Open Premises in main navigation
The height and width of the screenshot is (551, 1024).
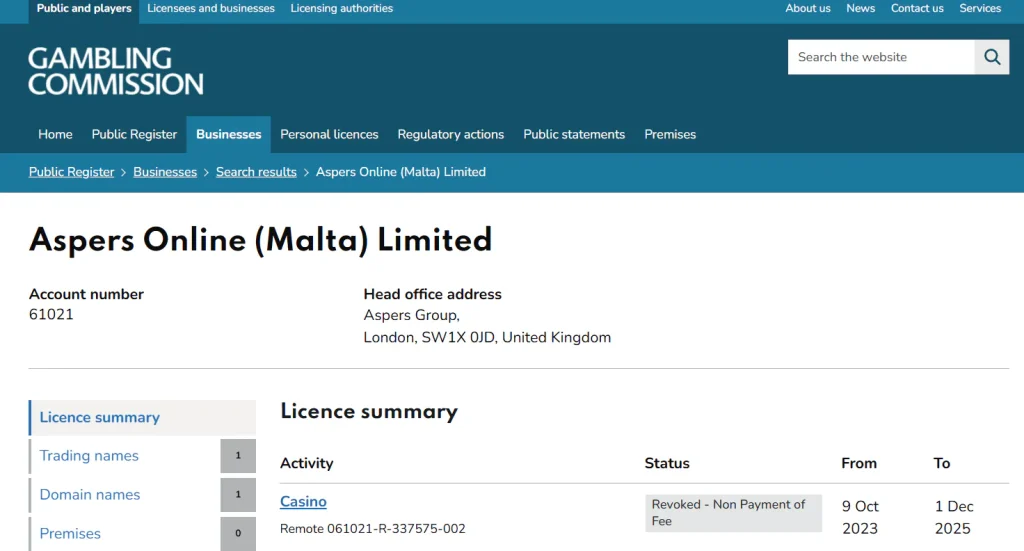tap(670, 134)
